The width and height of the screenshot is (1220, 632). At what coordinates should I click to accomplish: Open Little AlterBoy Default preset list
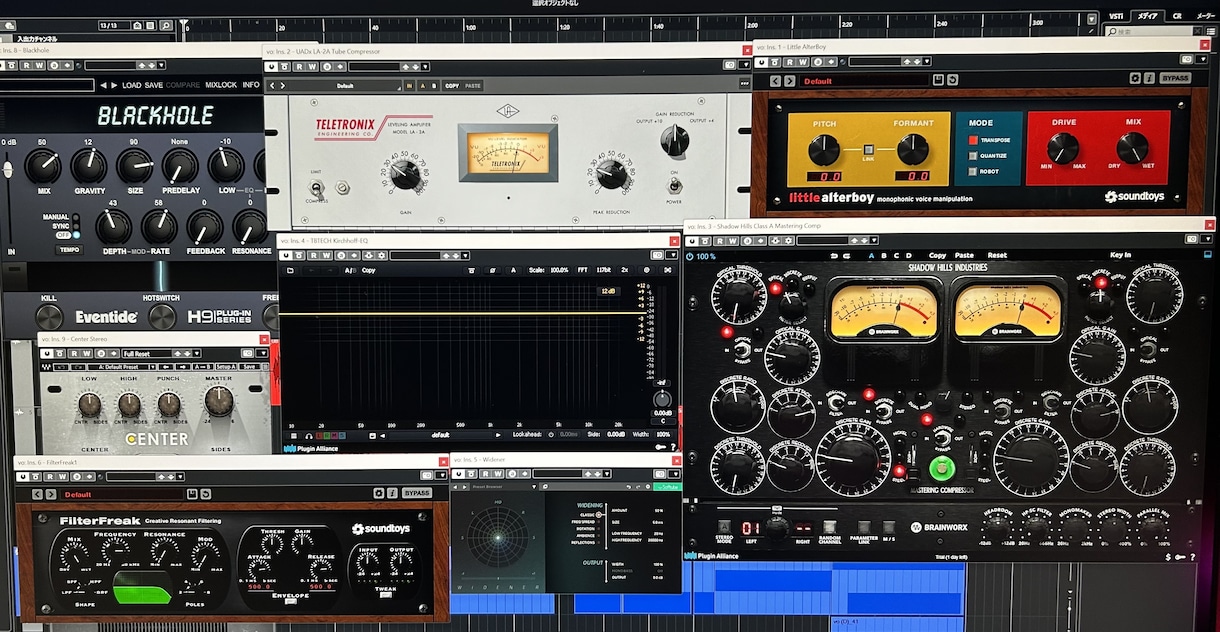coord(863,80)
